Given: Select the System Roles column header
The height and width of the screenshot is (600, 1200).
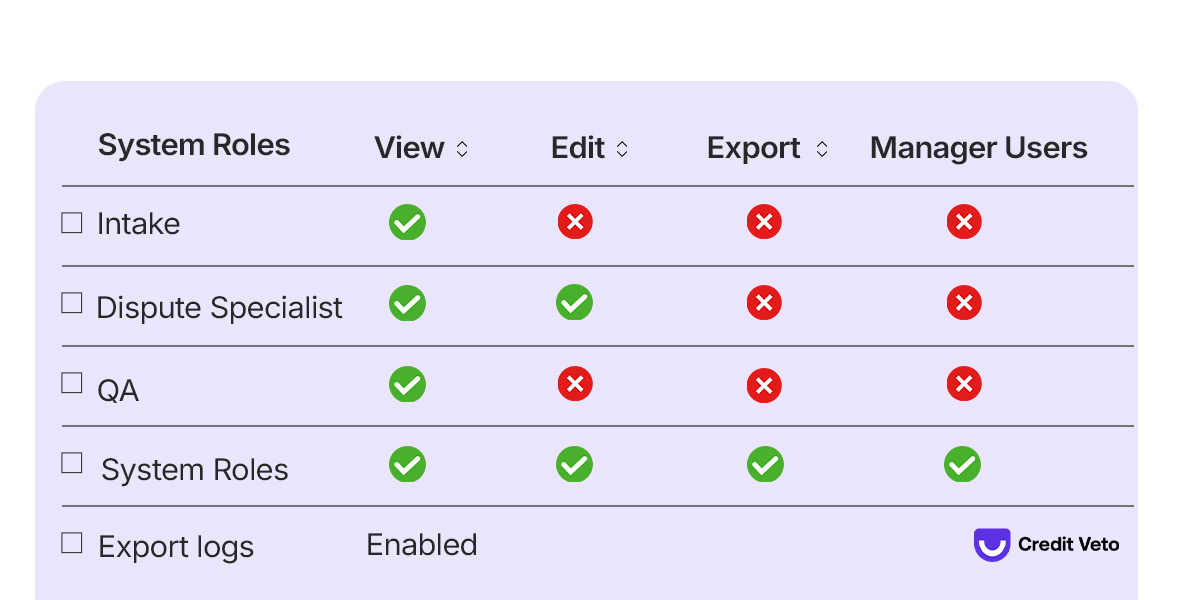Looking at the screenshot, I should coord(194,146).
